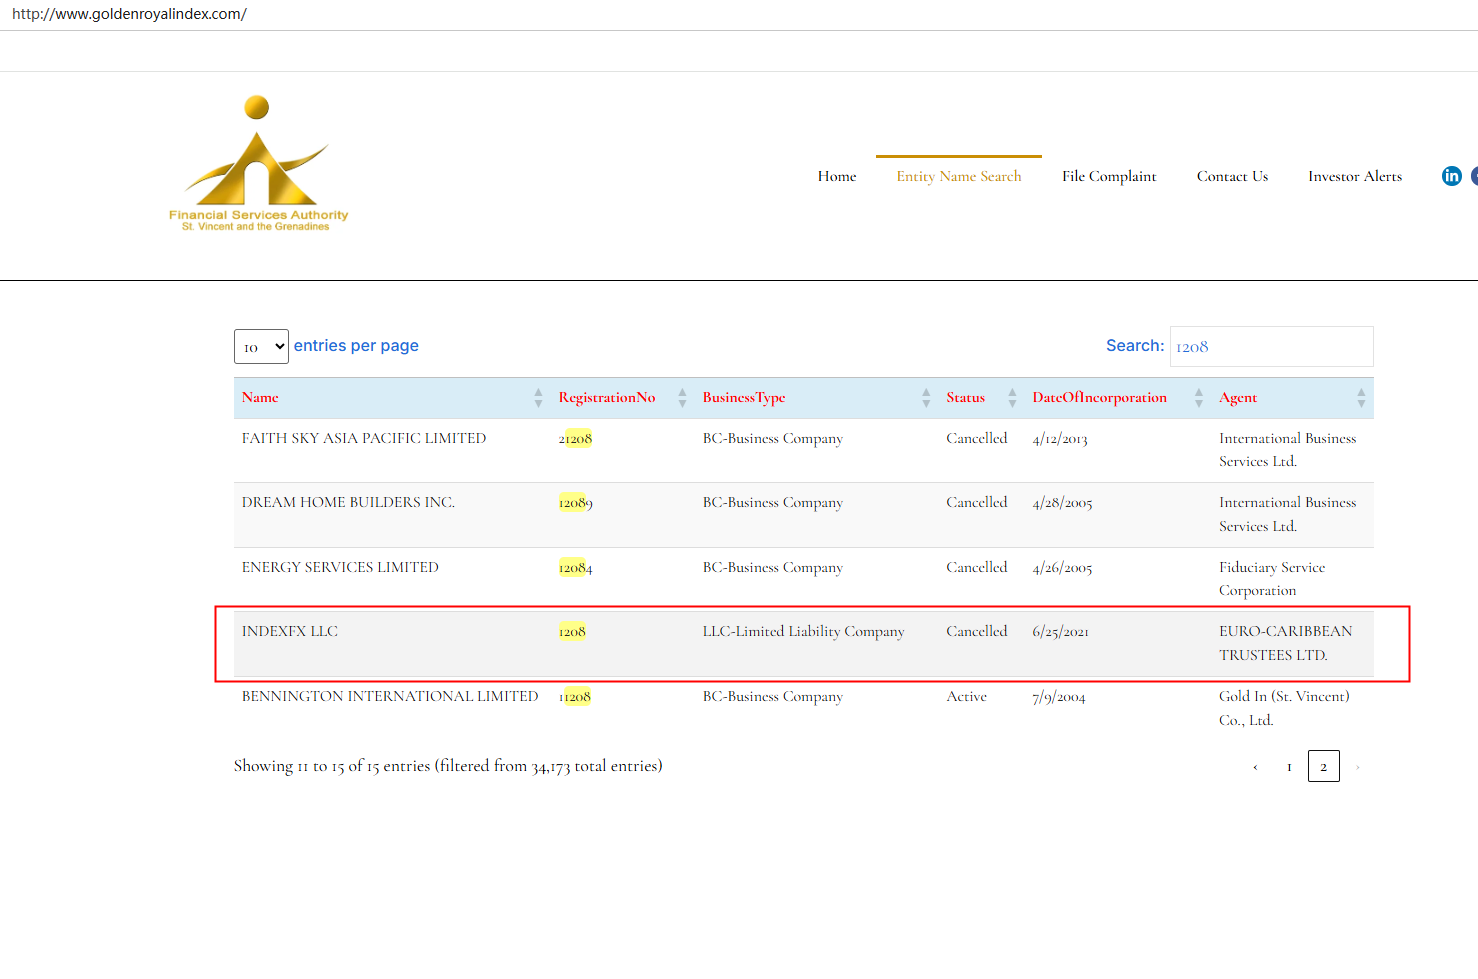1478x979 pixels.
Task: Sort table by Name column arrows
Action: (x=538, y=398)
